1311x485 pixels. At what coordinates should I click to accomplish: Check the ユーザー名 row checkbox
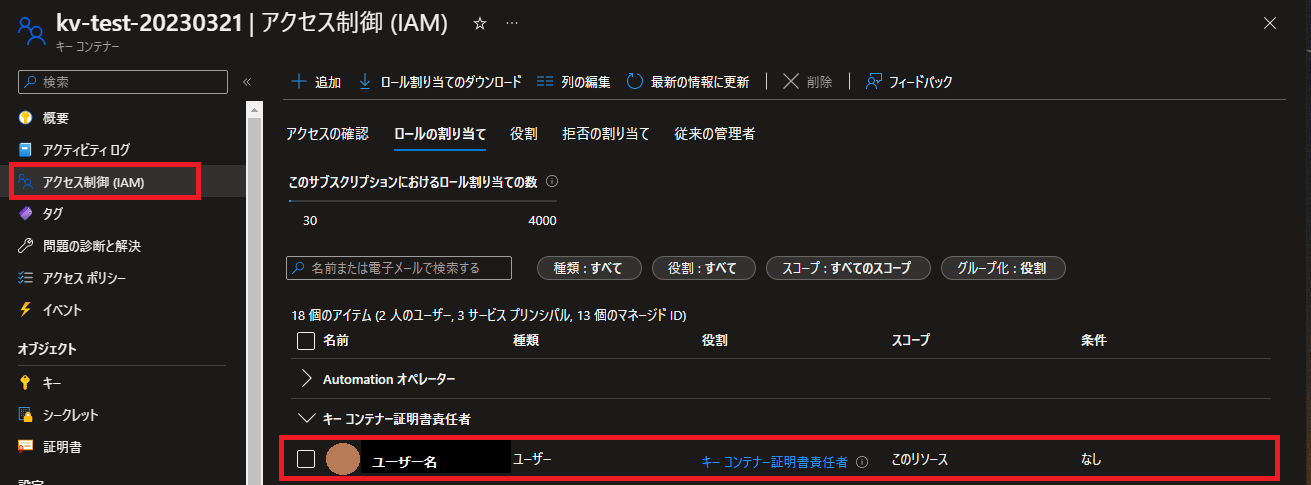tap(306, 459)
